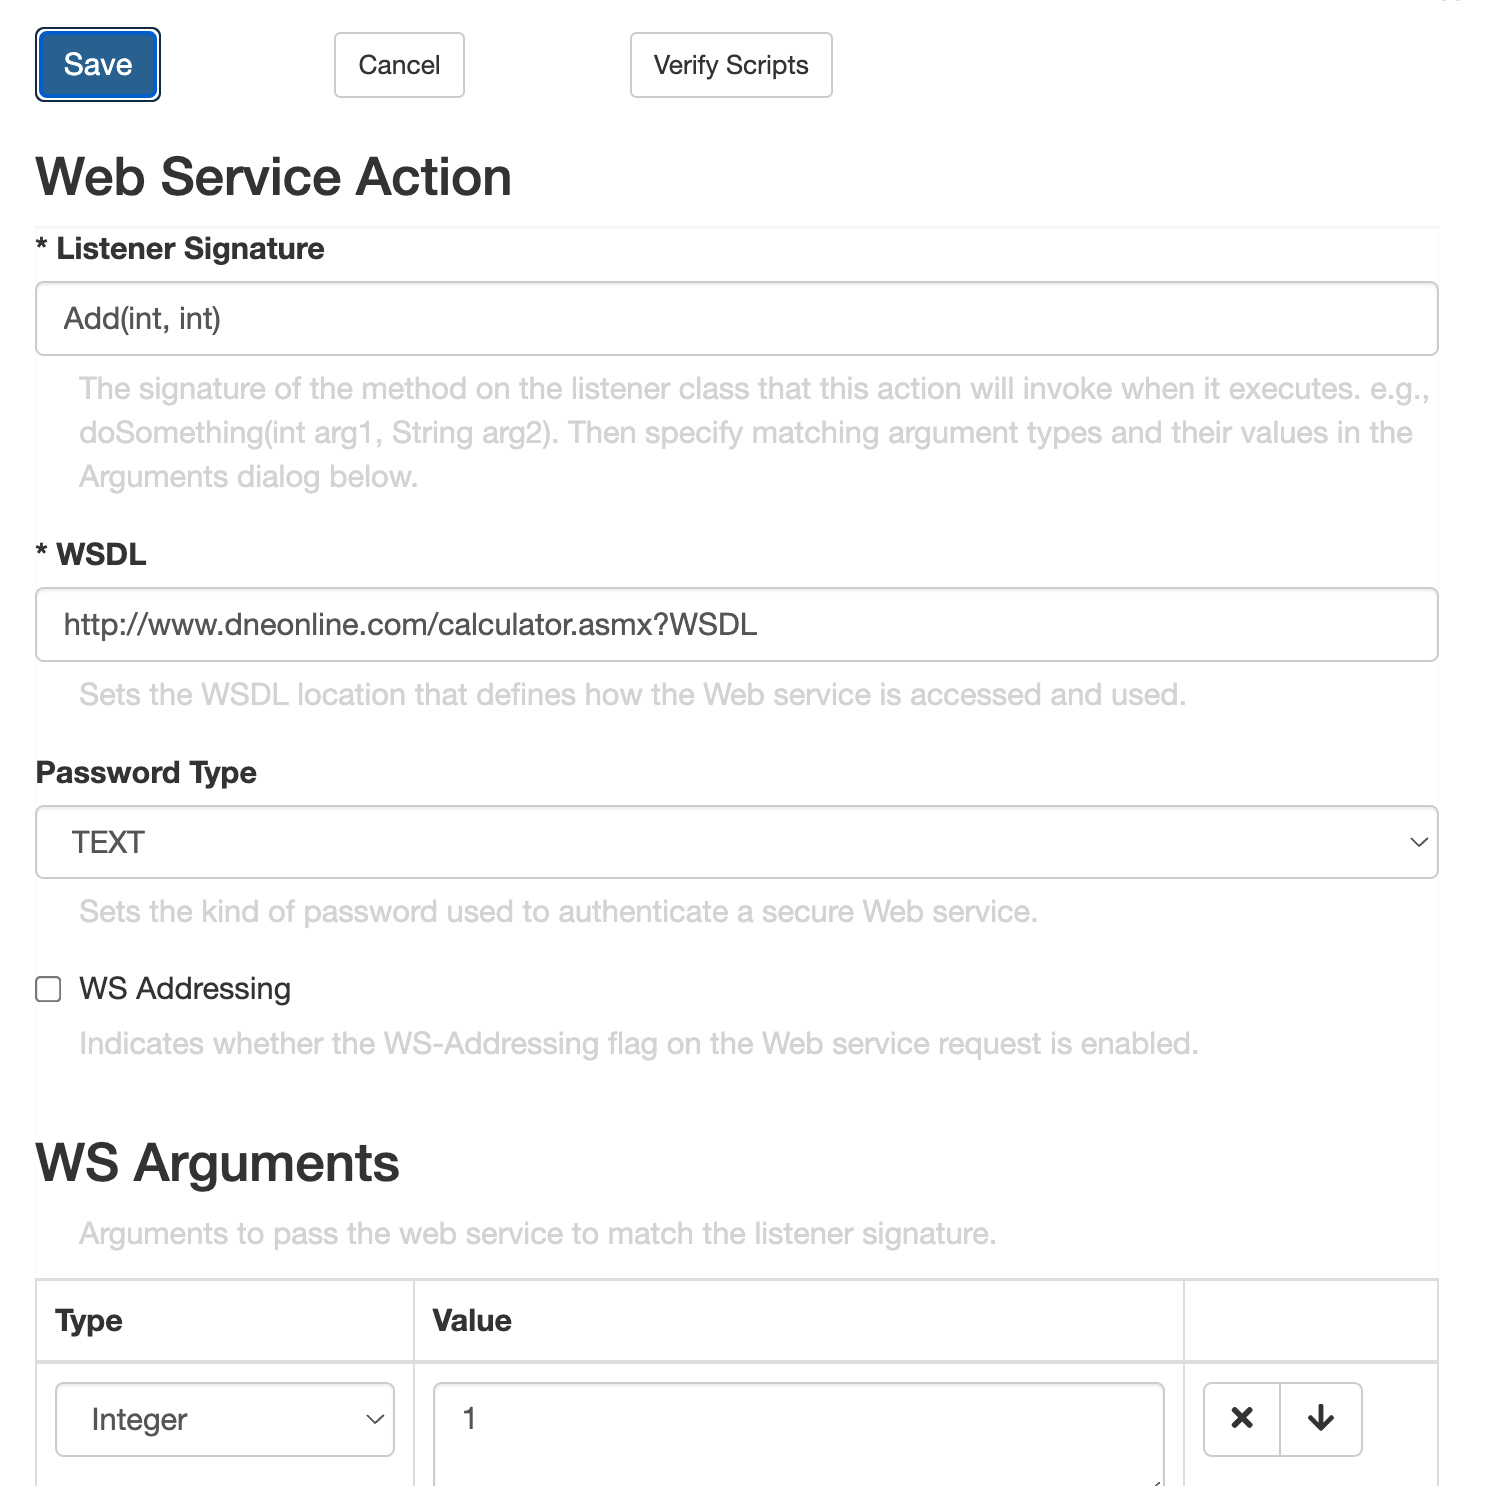Click the Password Type chevron arrow
The width and height of the screenshot is (1490, 1486).
tap(1417, 842)
